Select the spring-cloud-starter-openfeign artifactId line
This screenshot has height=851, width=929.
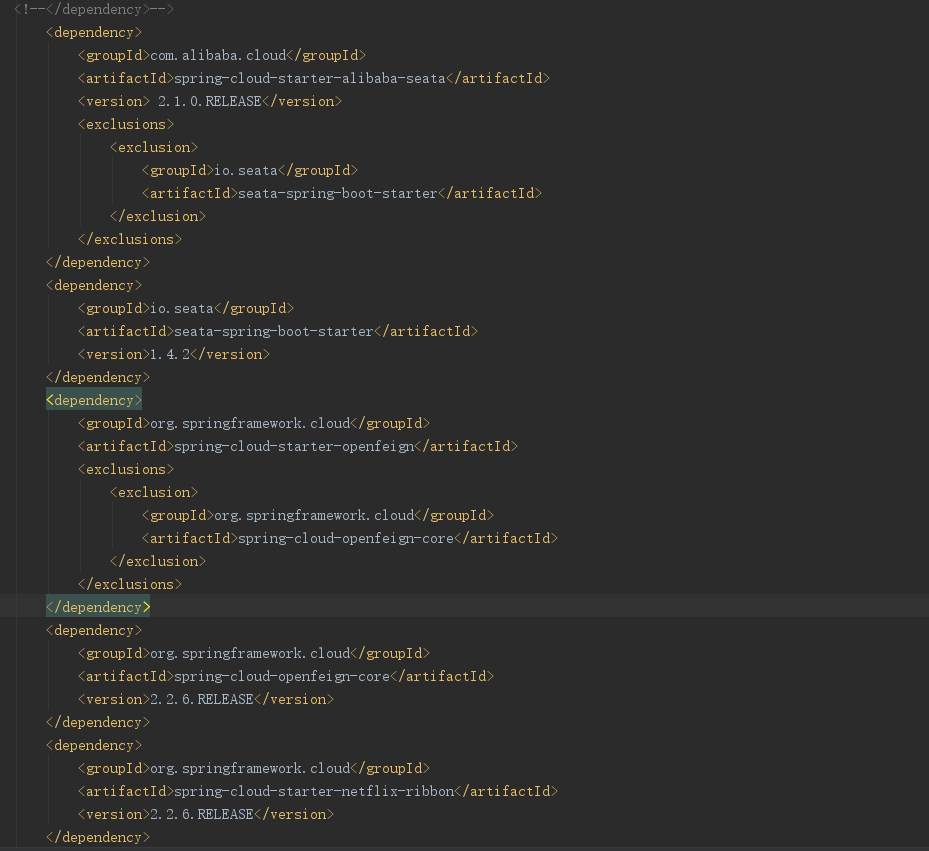(297, 446)
